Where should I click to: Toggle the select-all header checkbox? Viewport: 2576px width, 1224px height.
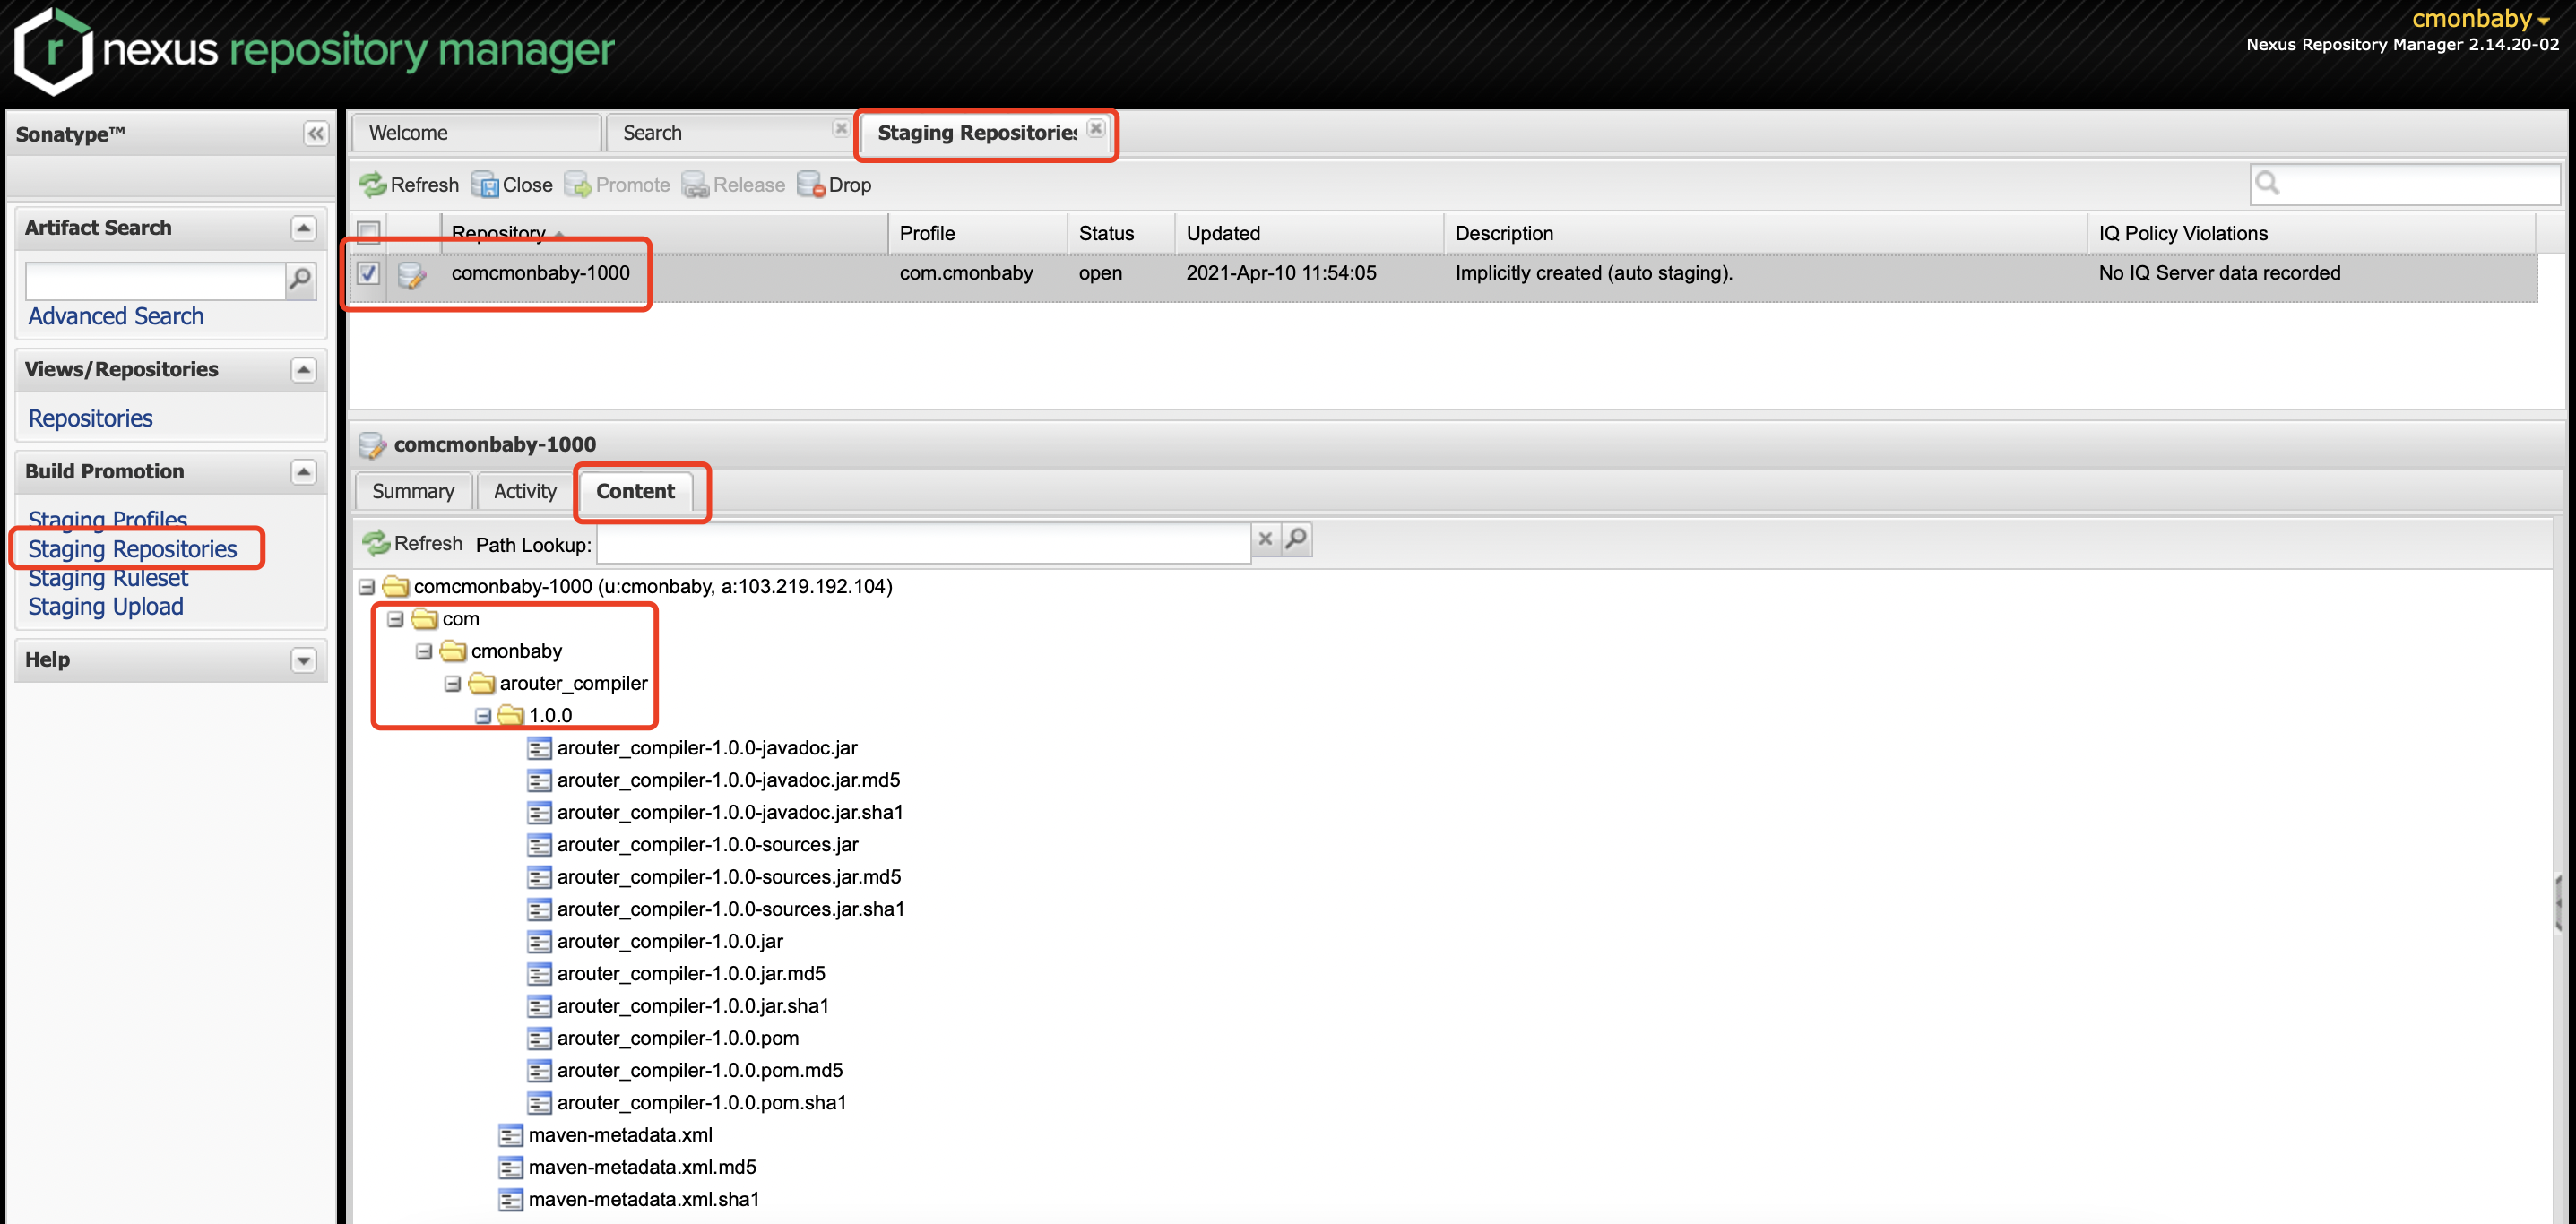pyautogui.click(x=368, y=233)
